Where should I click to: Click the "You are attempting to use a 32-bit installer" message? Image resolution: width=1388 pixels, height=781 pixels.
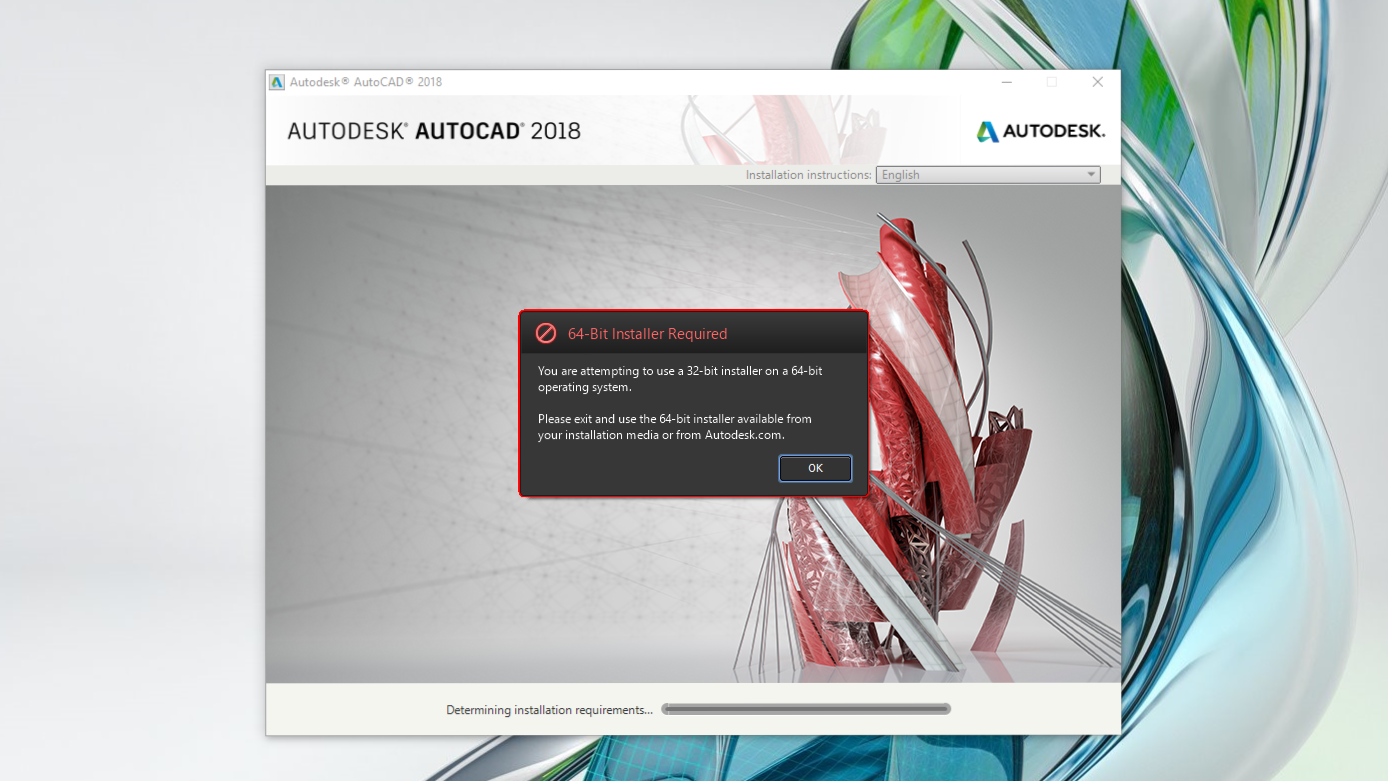pos(680,379)
